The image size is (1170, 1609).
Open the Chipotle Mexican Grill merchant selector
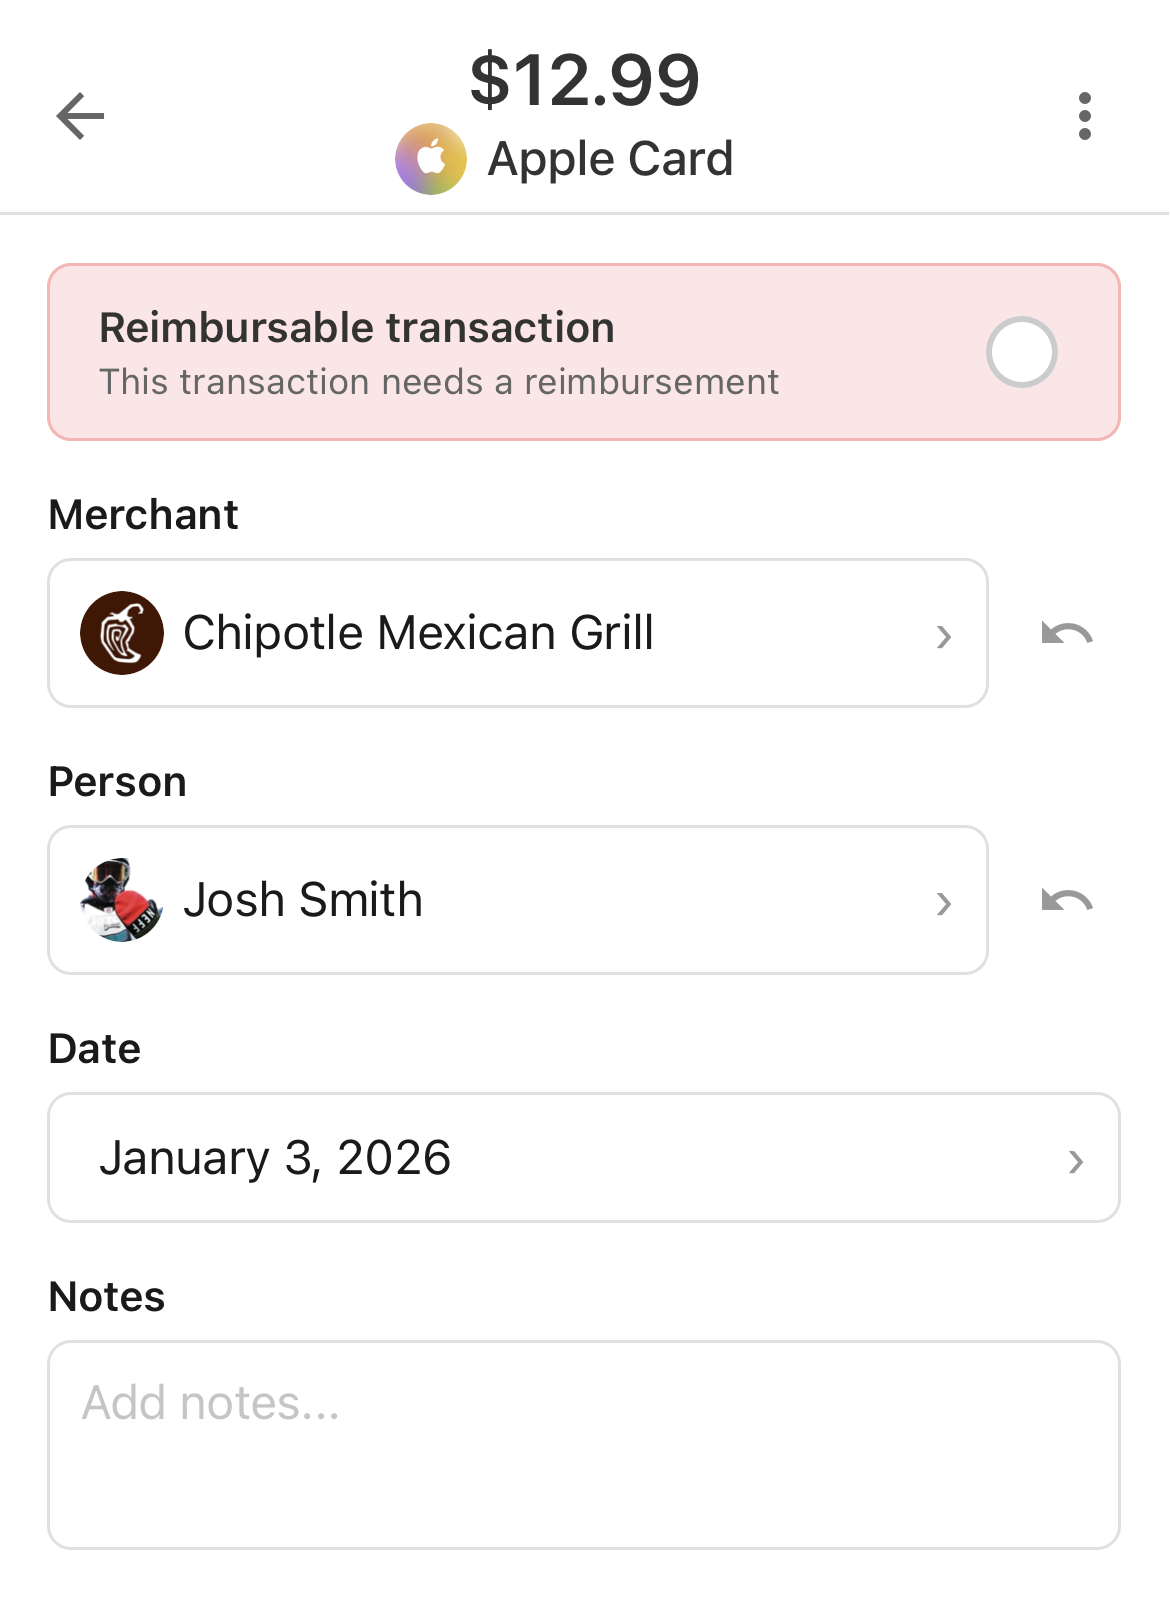500,633
